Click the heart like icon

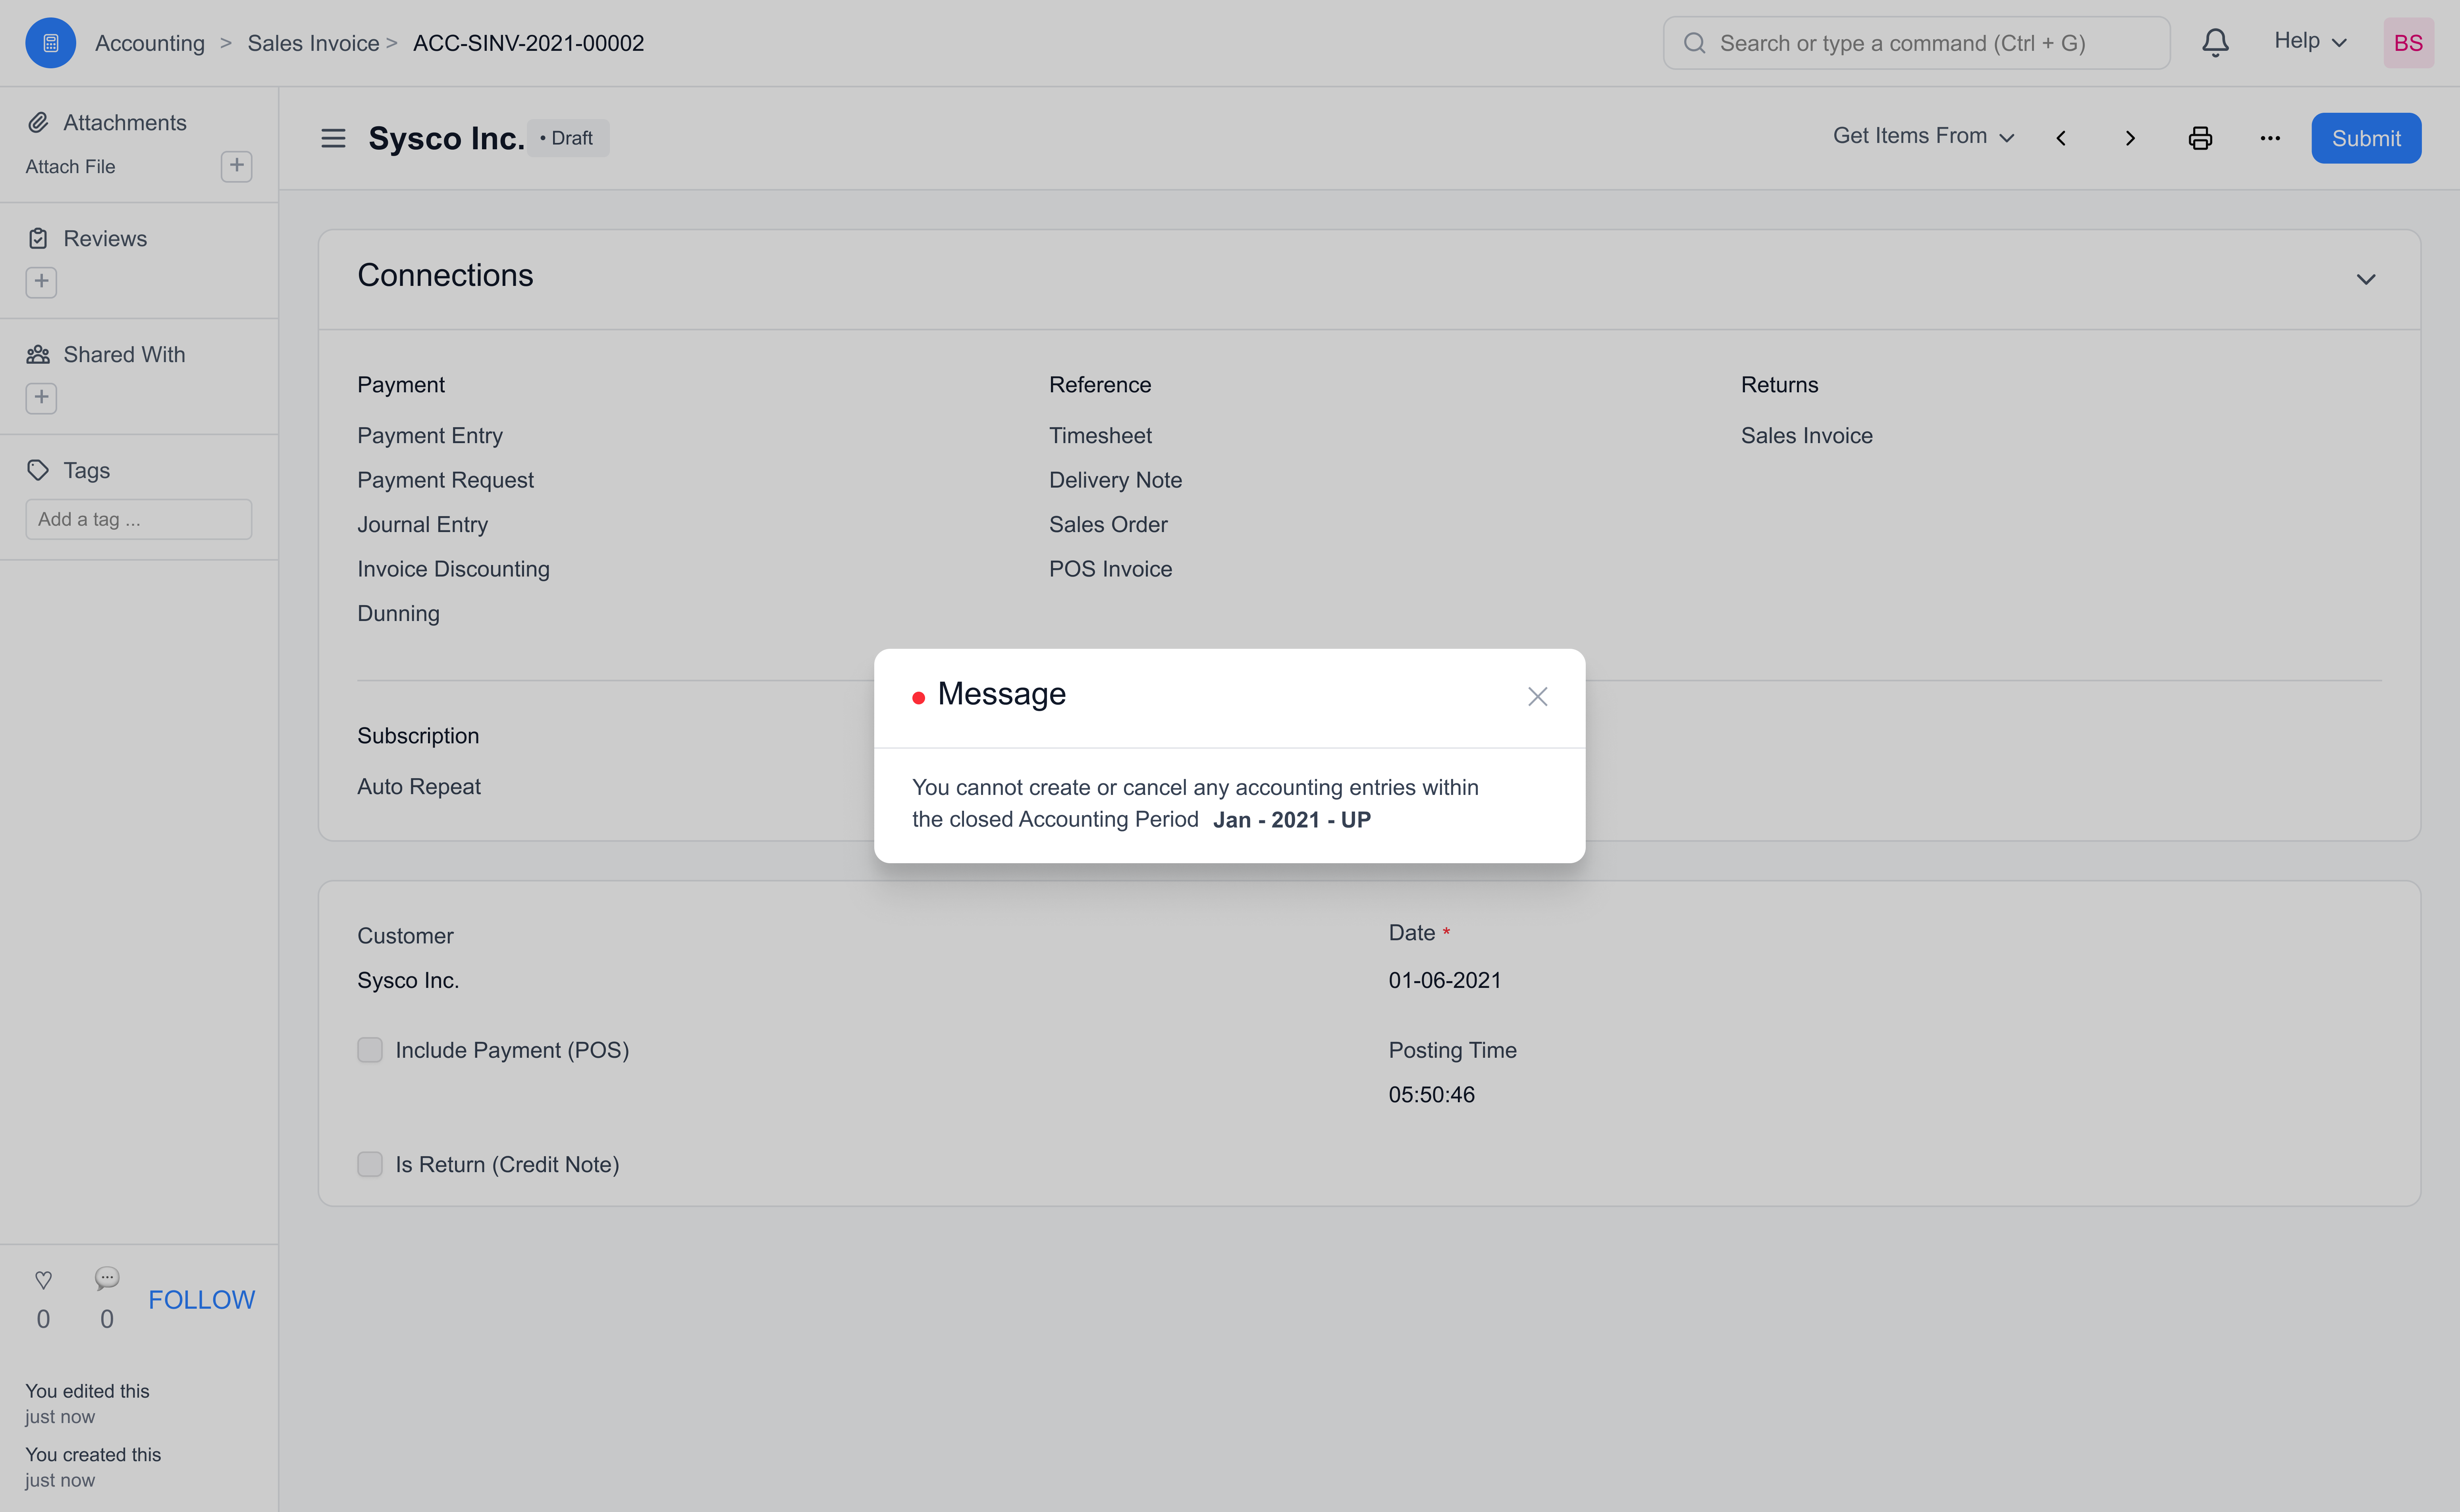pos(43,1279)
